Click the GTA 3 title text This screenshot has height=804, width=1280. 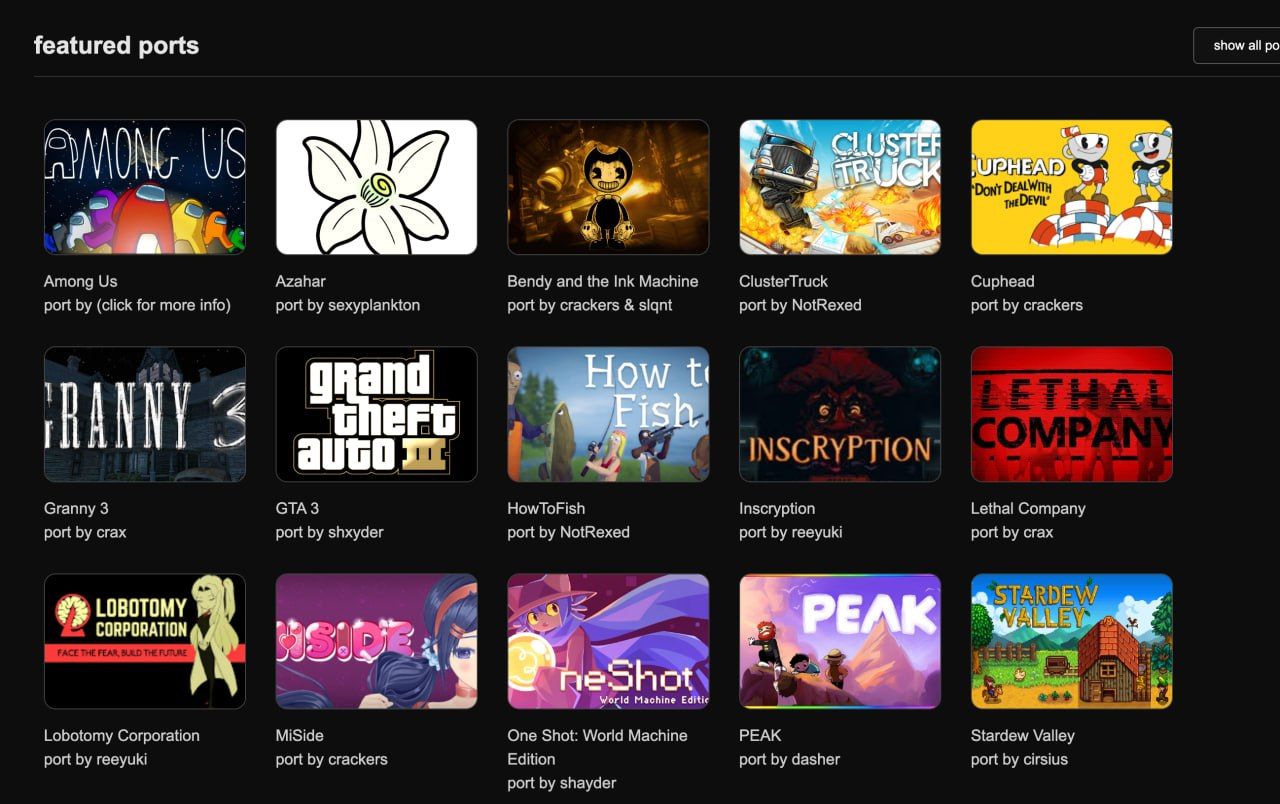click(298, 508)
